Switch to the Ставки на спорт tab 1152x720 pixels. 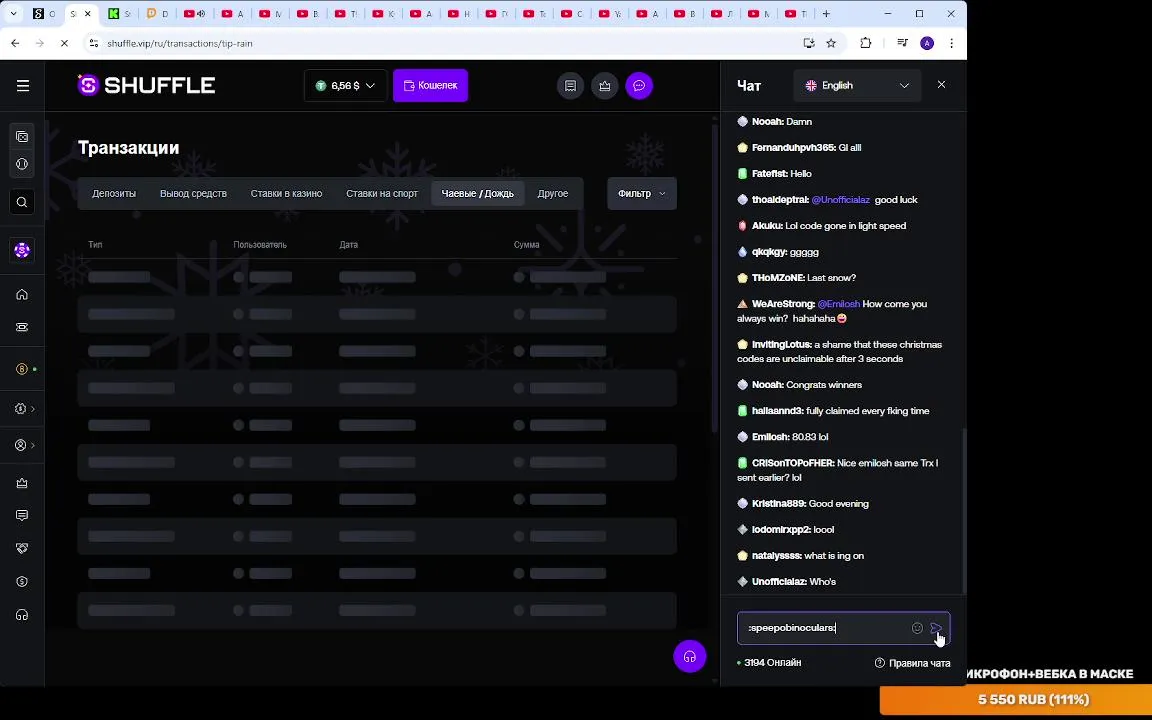pos(382,193)
